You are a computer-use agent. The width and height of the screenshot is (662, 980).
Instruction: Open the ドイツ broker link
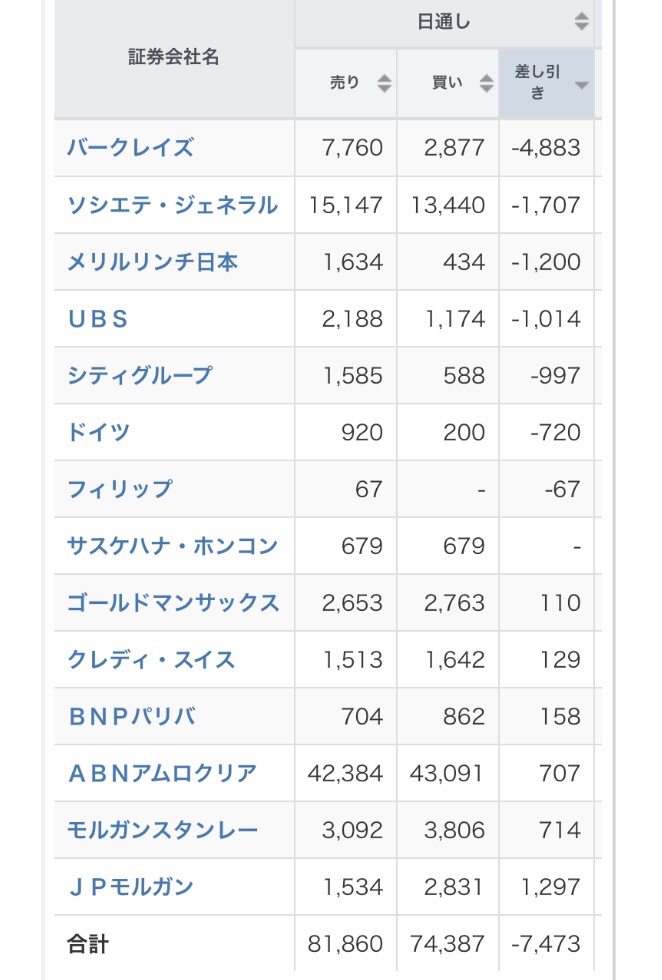(x=98, y=432)
